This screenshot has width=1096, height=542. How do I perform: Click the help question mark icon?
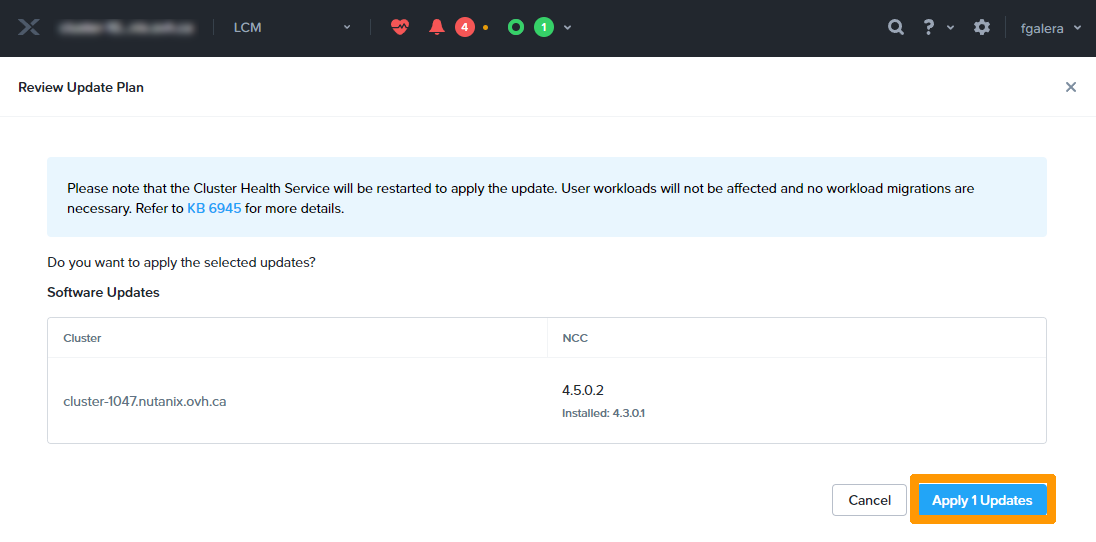tap(929, 27)
